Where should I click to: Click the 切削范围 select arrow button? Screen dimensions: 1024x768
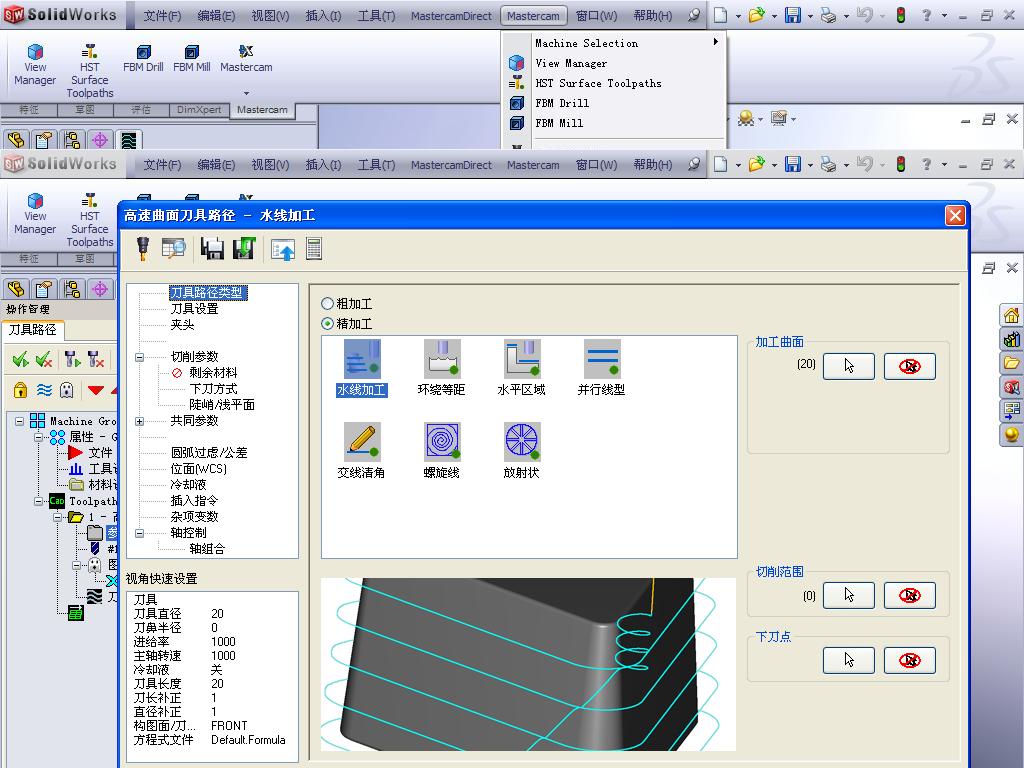tap(848, 595)
